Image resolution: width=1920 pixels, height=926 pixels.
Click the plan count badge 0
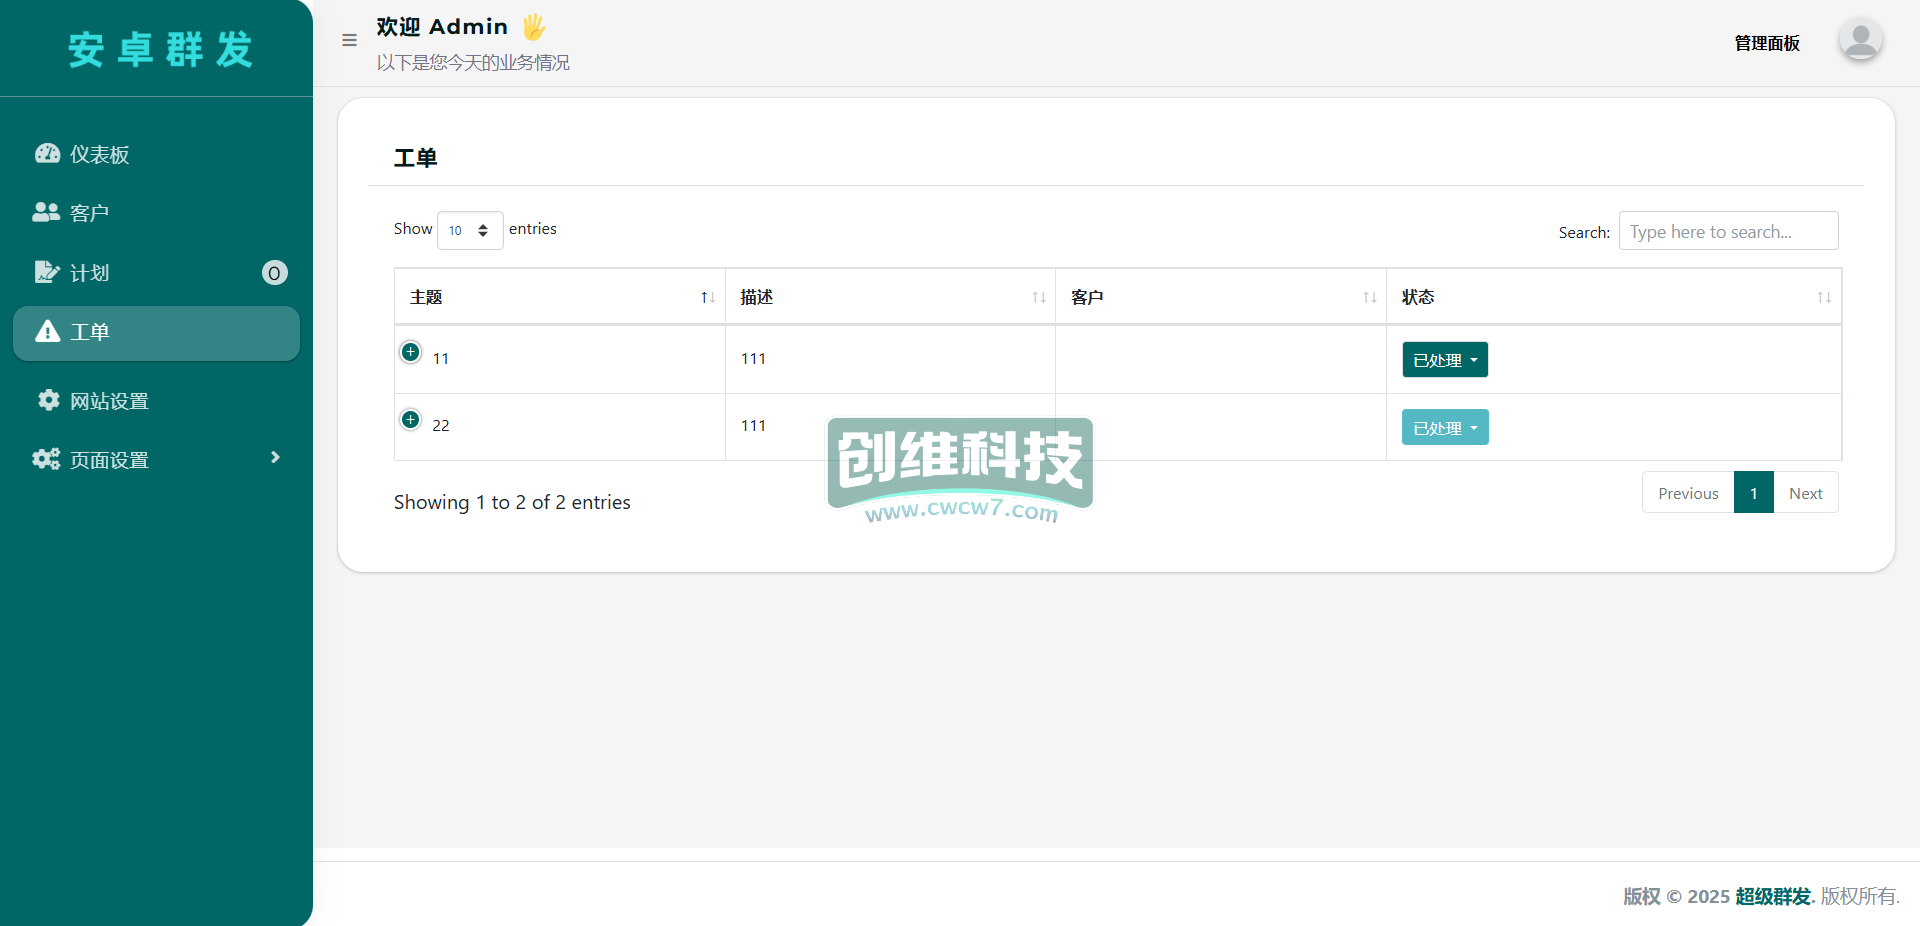tap(274, 273)
